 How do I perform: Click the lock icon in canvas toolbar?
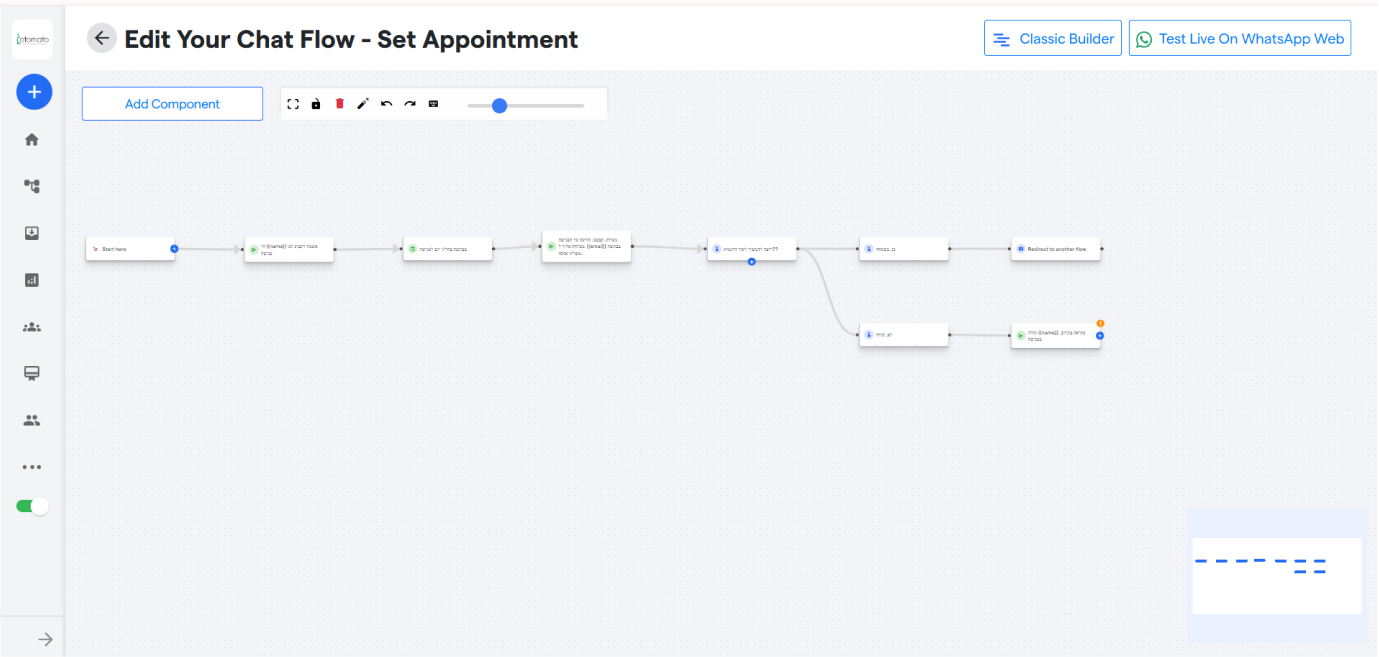pyautogui.click(x=316, y=104)
